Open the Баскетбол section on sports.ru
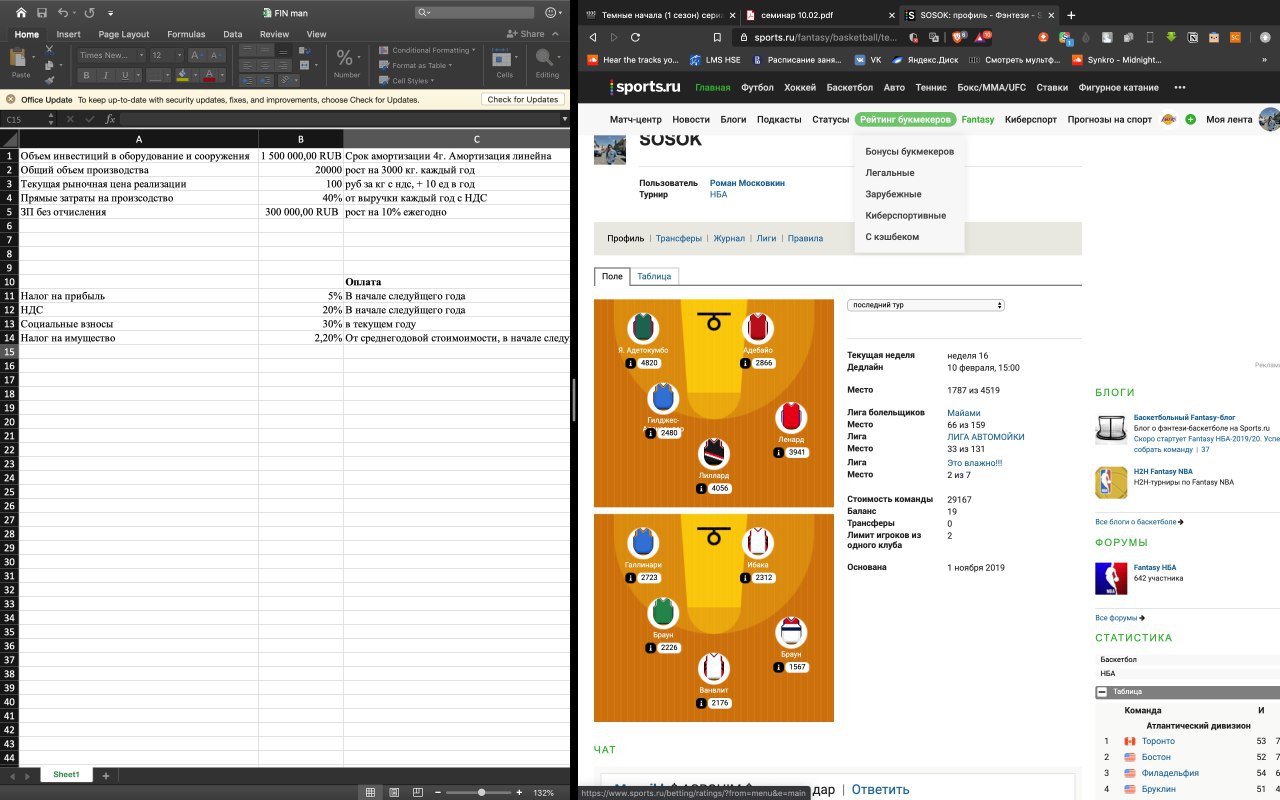 tap(849, 87)
